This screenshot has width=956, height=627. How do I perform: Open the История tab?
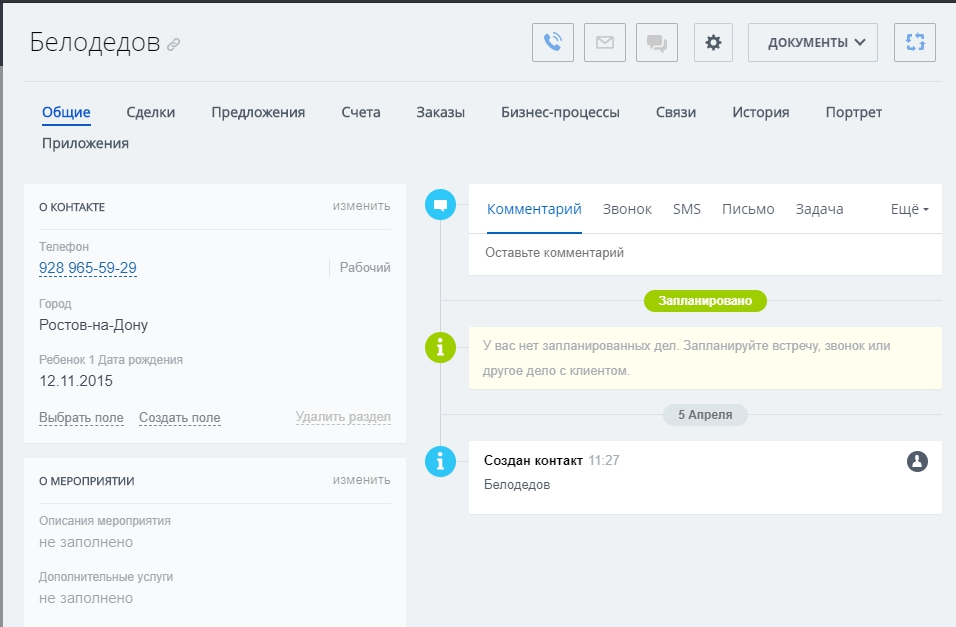(760, 112)
